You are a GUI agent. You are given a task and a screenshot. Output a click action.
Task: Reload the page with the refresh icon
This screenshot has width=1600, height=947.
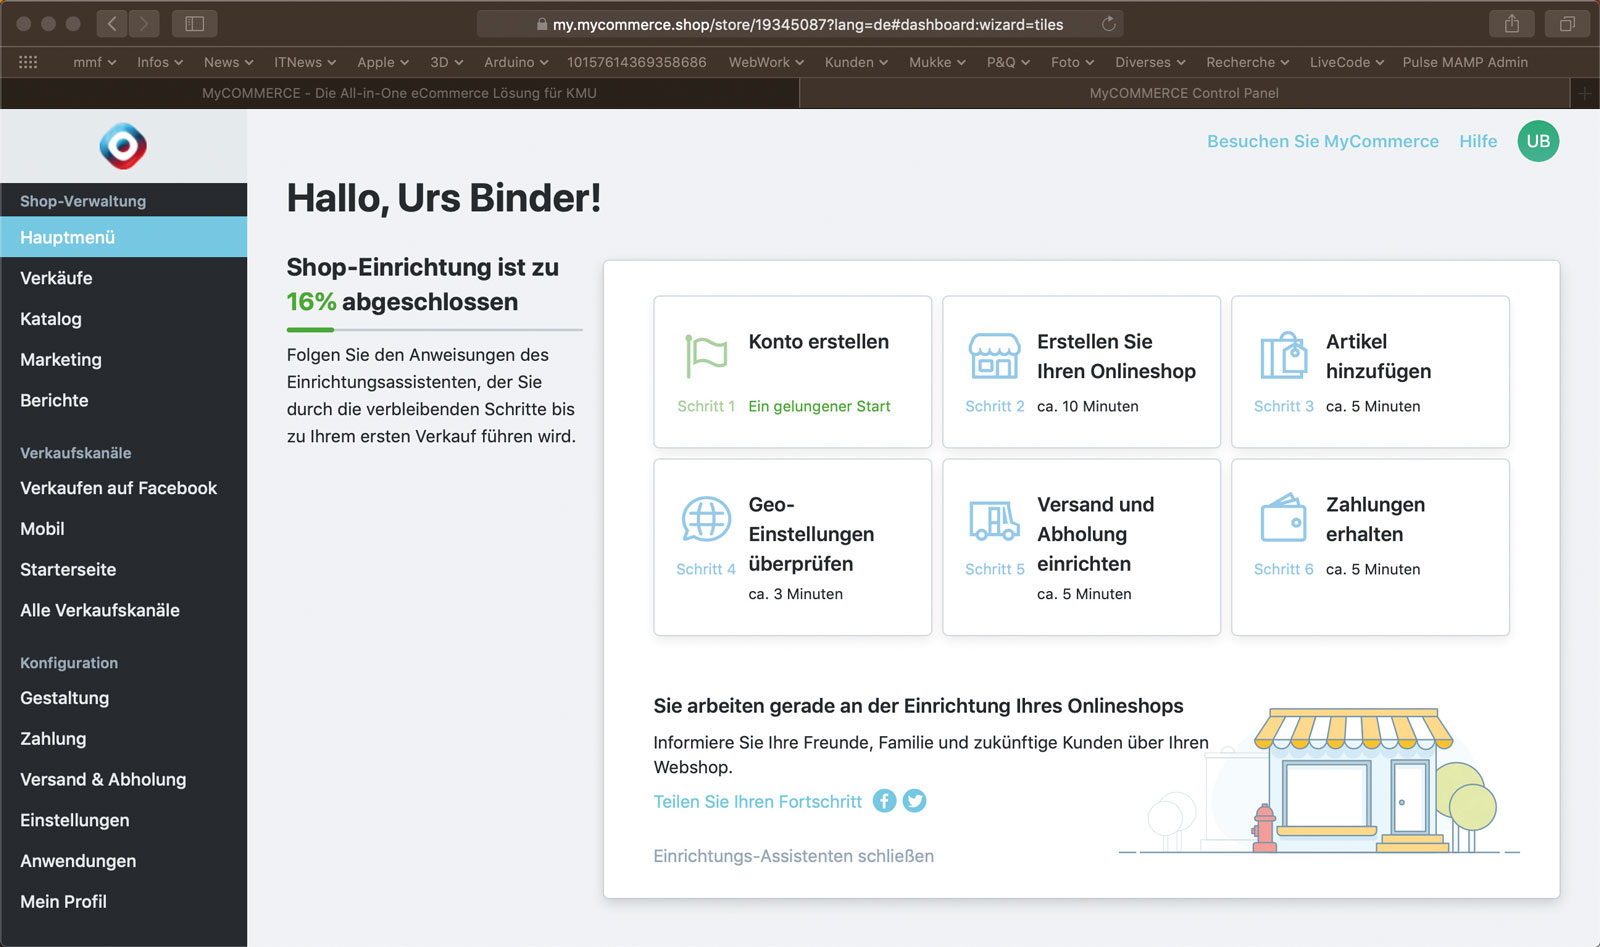[x=1108, y=23]
